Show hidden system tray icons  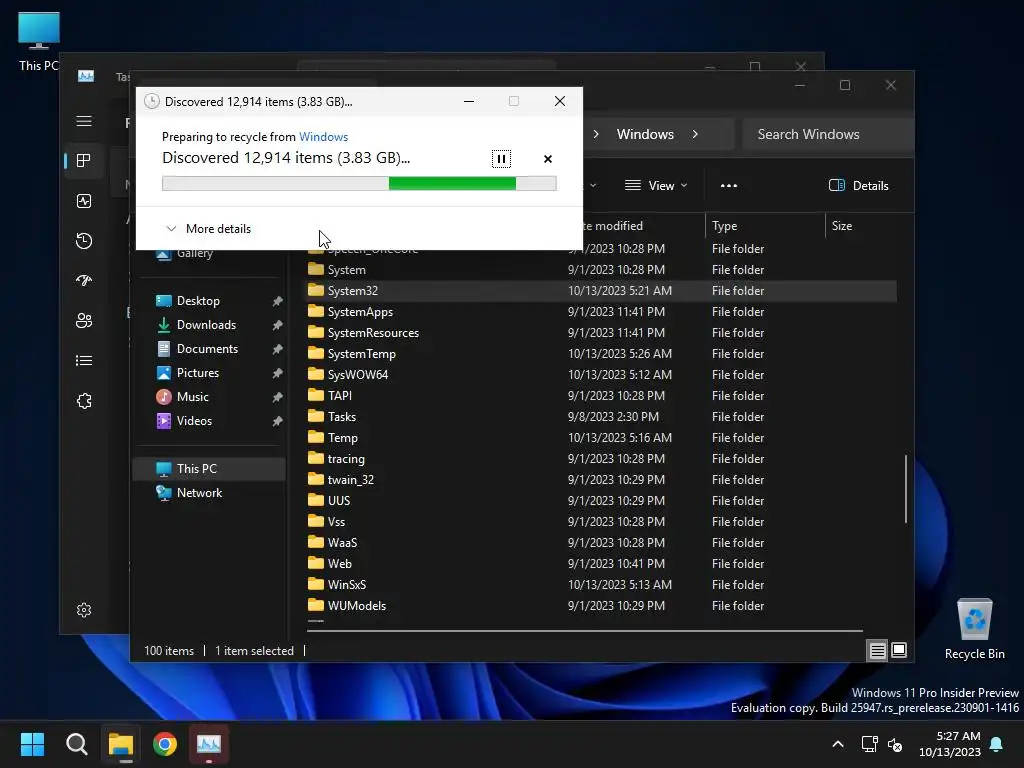click(838, 744)
